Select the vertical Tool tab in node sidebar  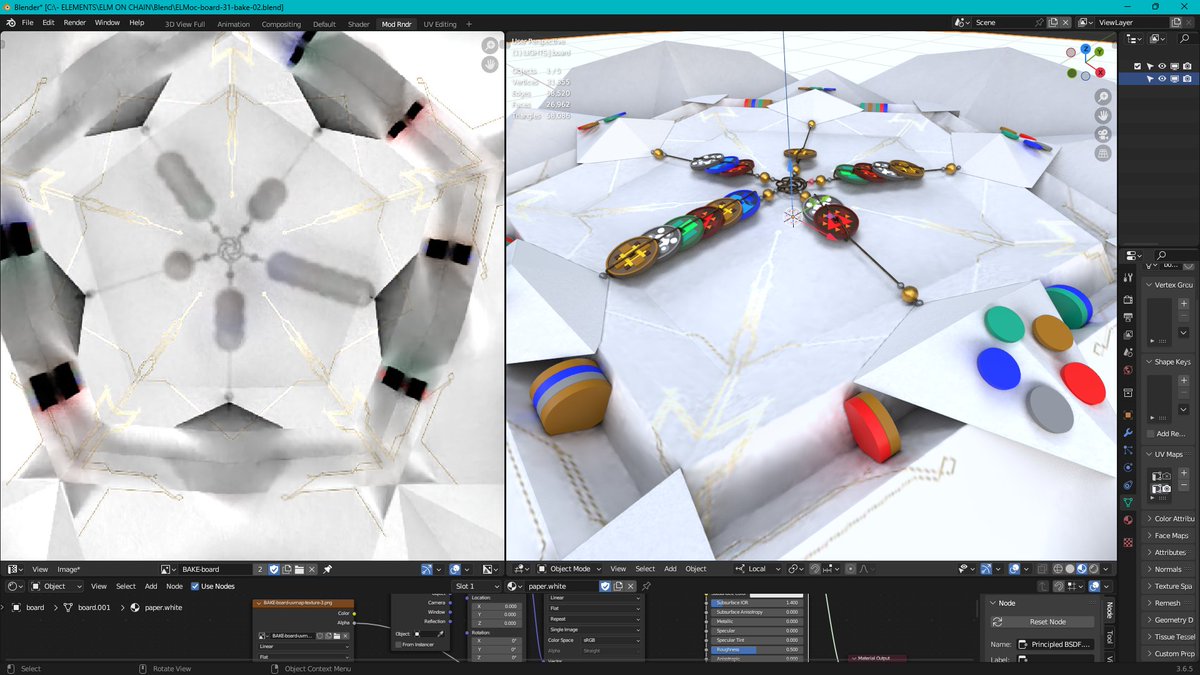pyautogui.click(x=1110, y=637)
